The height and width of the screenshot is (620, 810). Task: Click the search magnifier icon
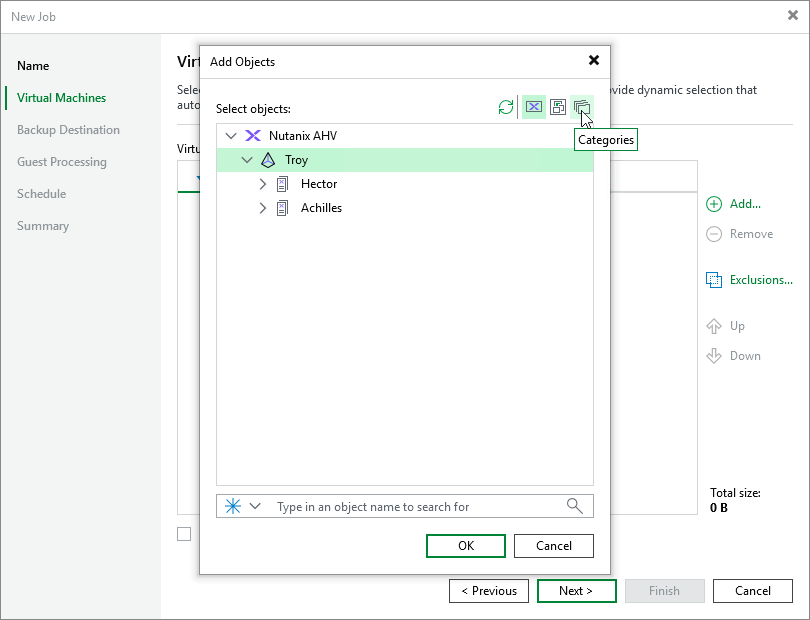pos(575,506)
